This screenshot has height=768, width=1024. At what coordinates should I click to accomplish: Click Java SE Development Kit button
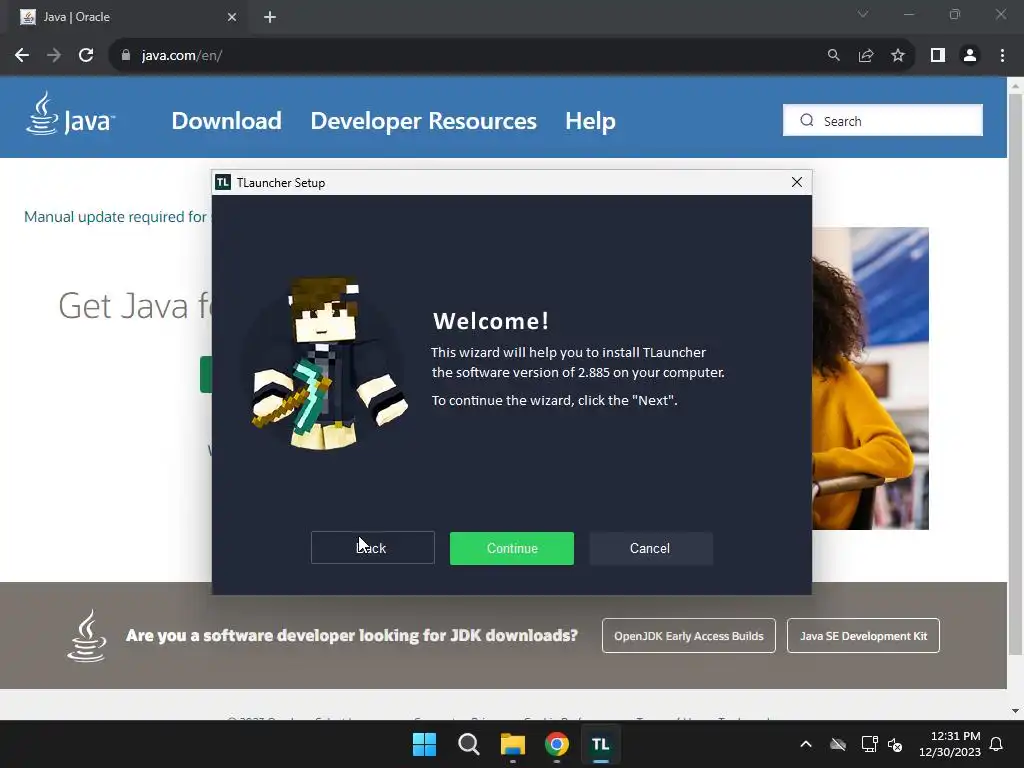pos(863,635)
